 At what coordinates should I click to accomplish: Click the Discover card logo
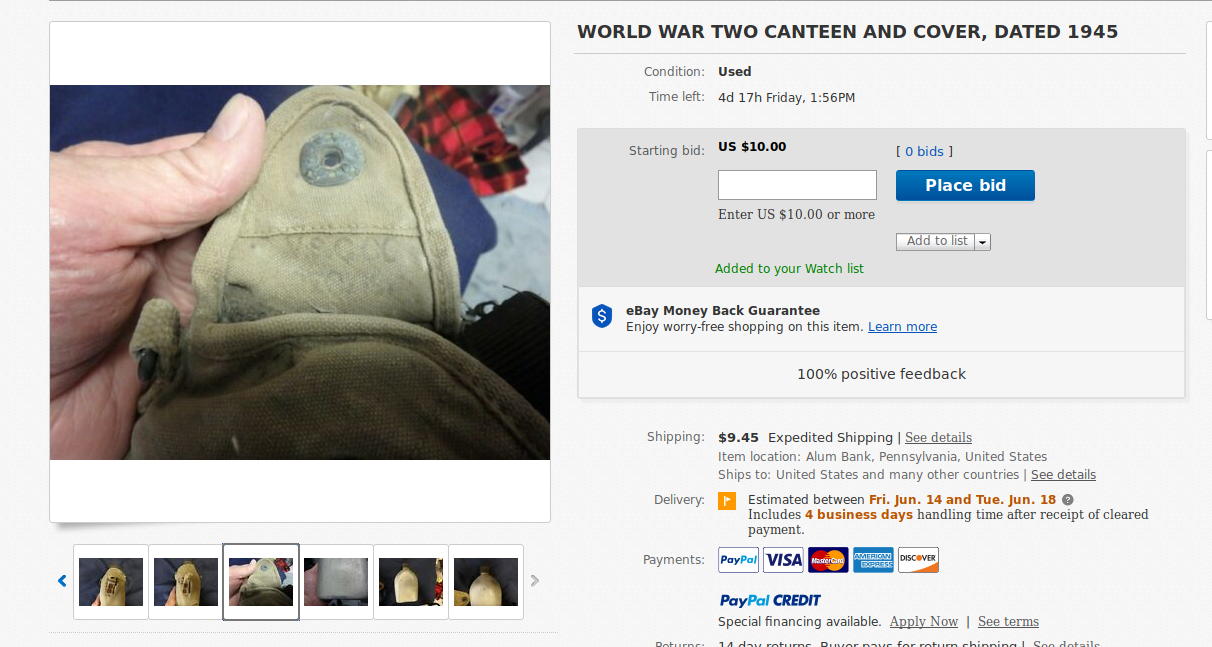pyautogui.click(x=918, y=560)
